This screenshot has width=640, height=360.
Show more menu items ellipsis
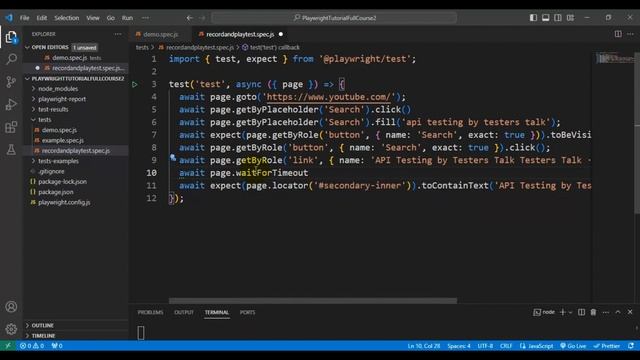tap(145, 18)
